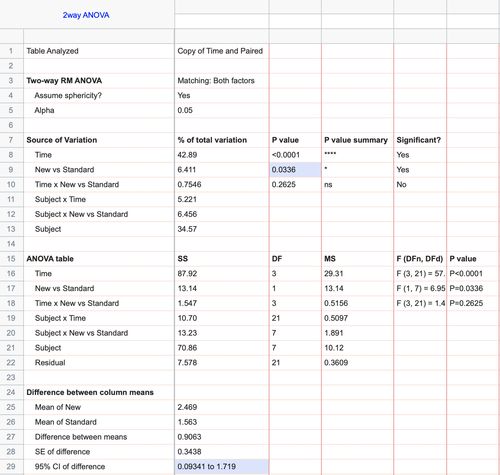Click row number 15 header
This screenshot has height=475, width=500.
(x=11, y=259)
